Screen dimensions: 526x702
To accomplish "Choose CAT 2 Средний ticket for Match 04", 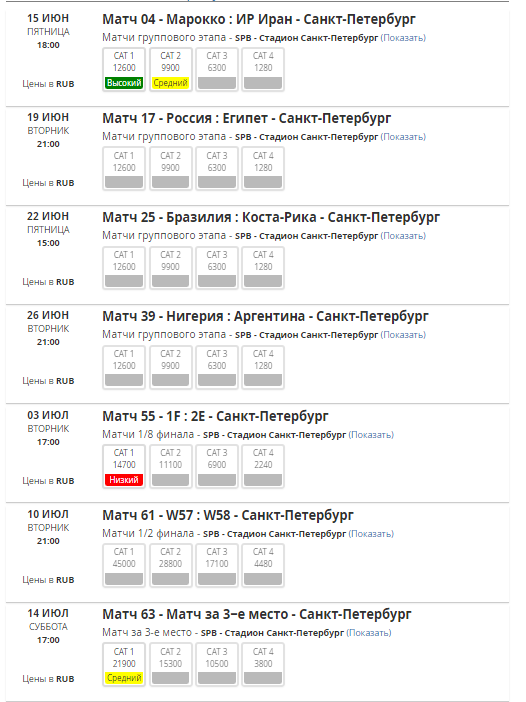I will pos(171,69).
